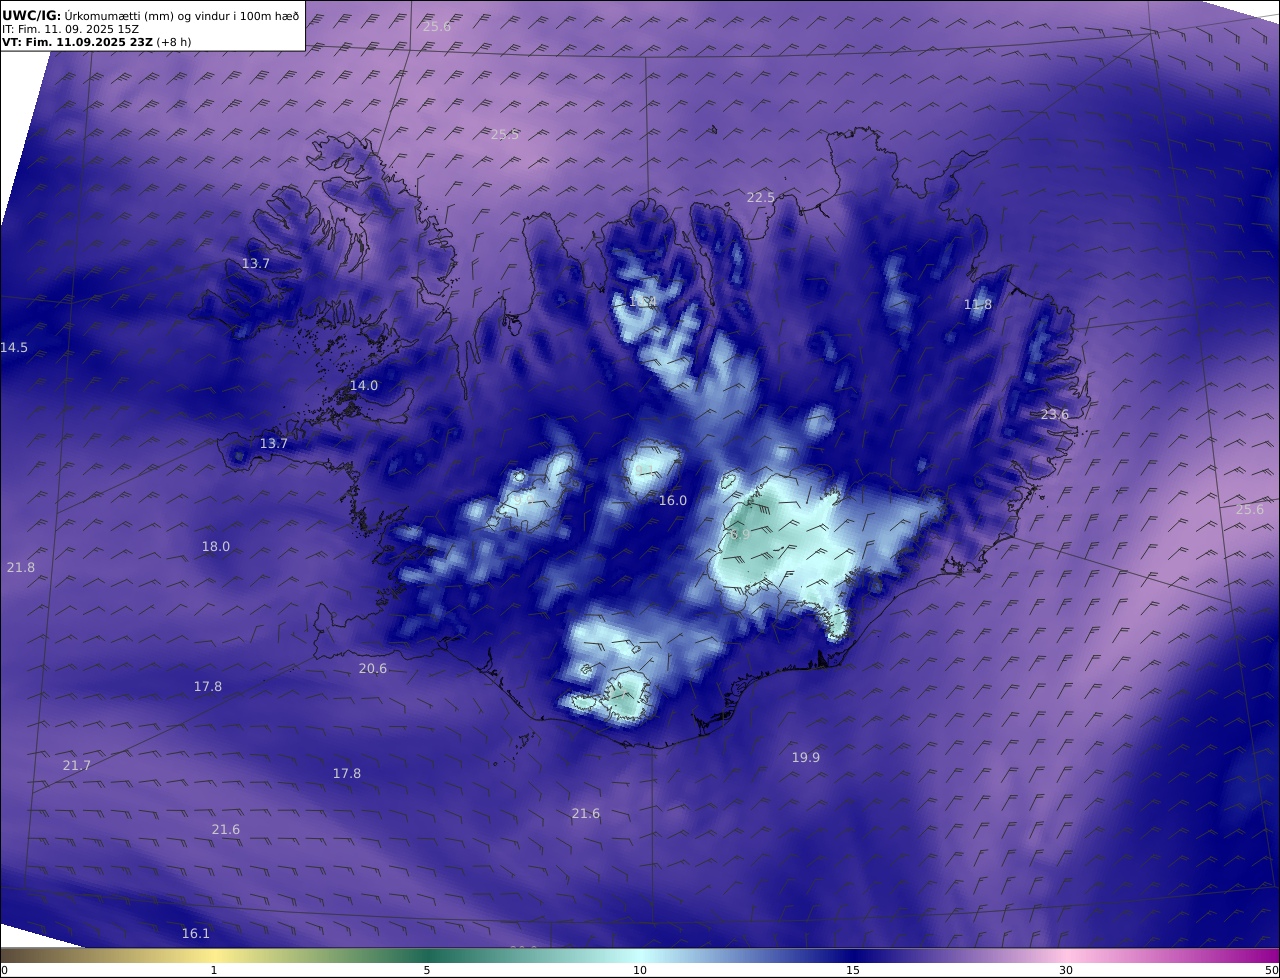Click the '1' tick on the color scale

pyautogui.click(x=214, y=970)
